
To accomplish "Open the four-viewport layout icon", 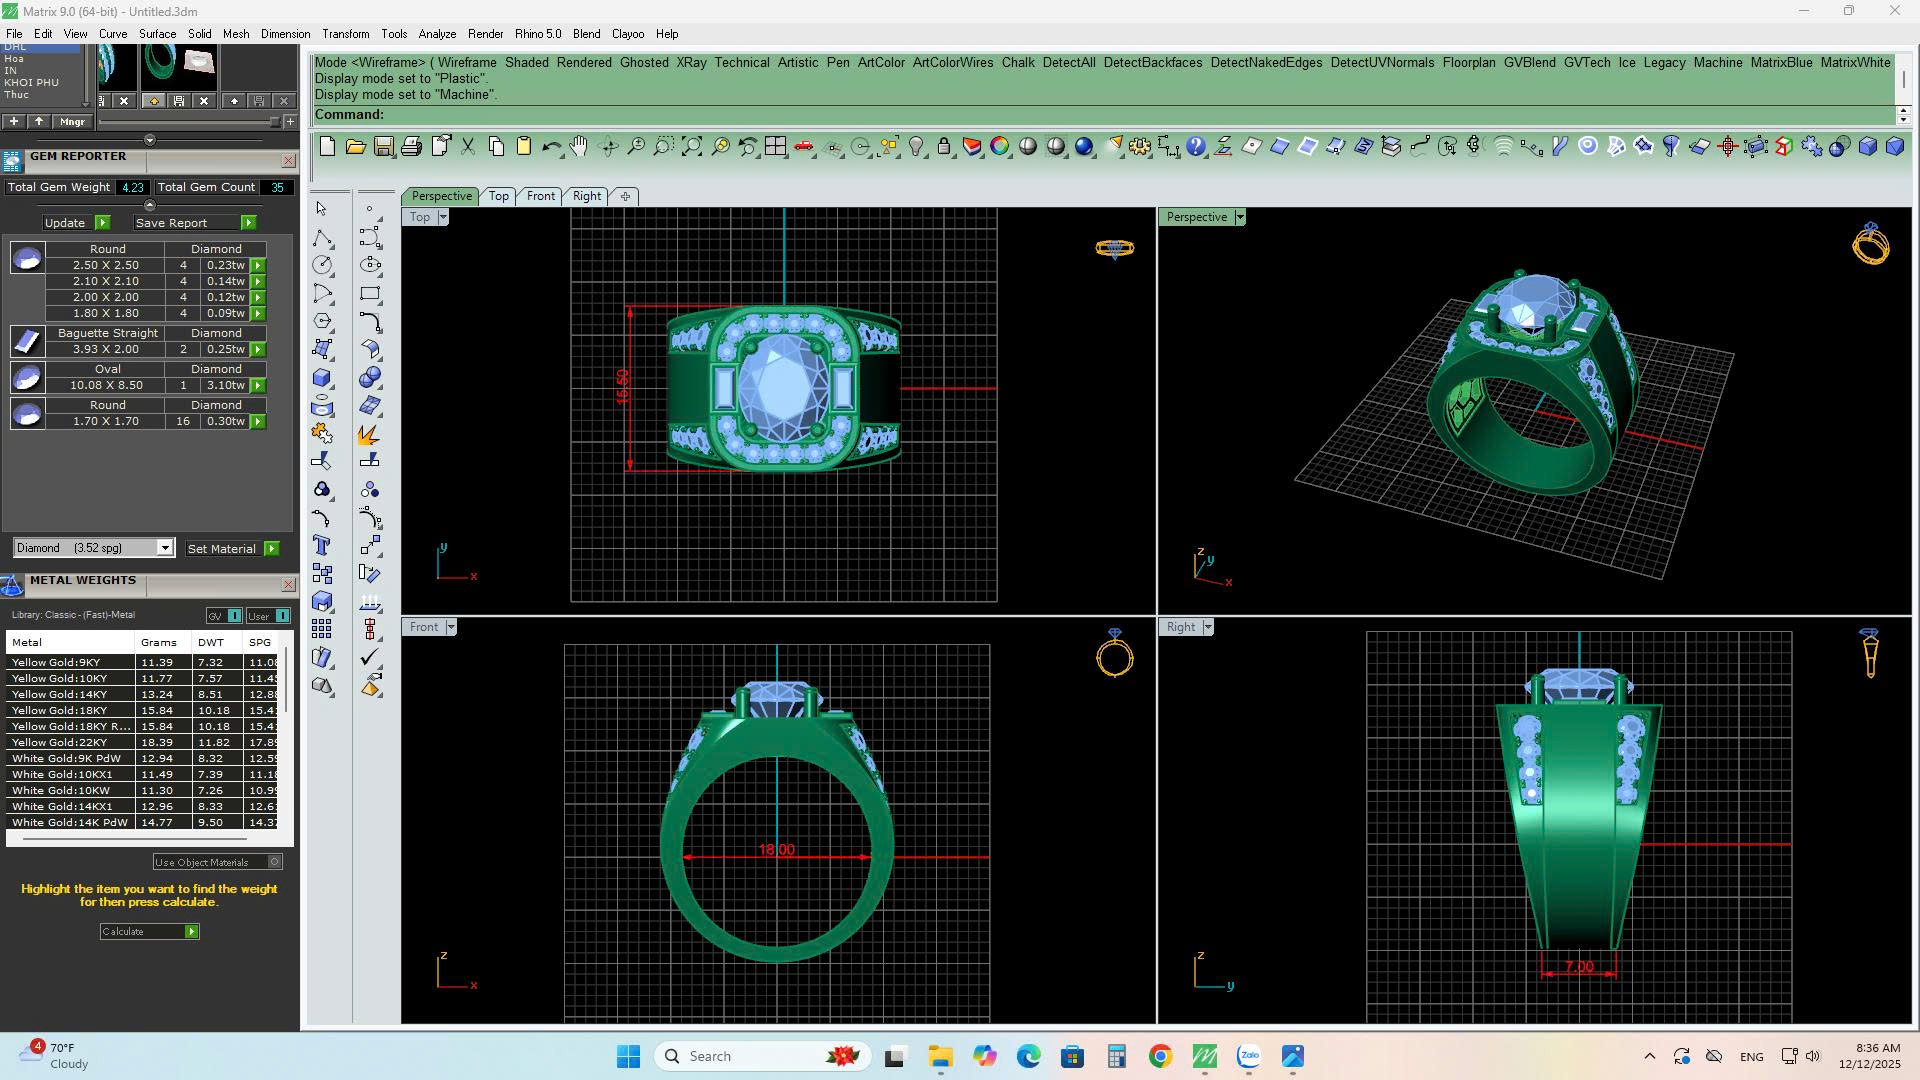I will 775,147.
